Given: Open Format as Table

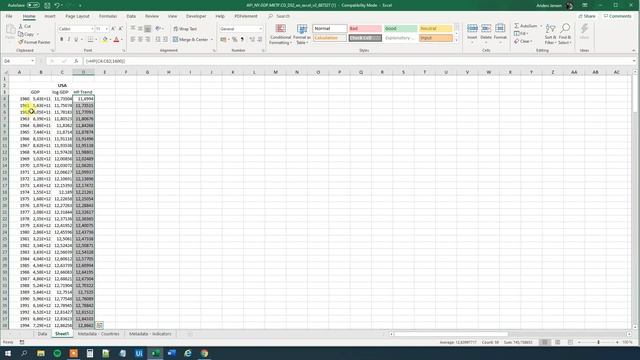Looking at the screenshot, I should tap(302, 34).
